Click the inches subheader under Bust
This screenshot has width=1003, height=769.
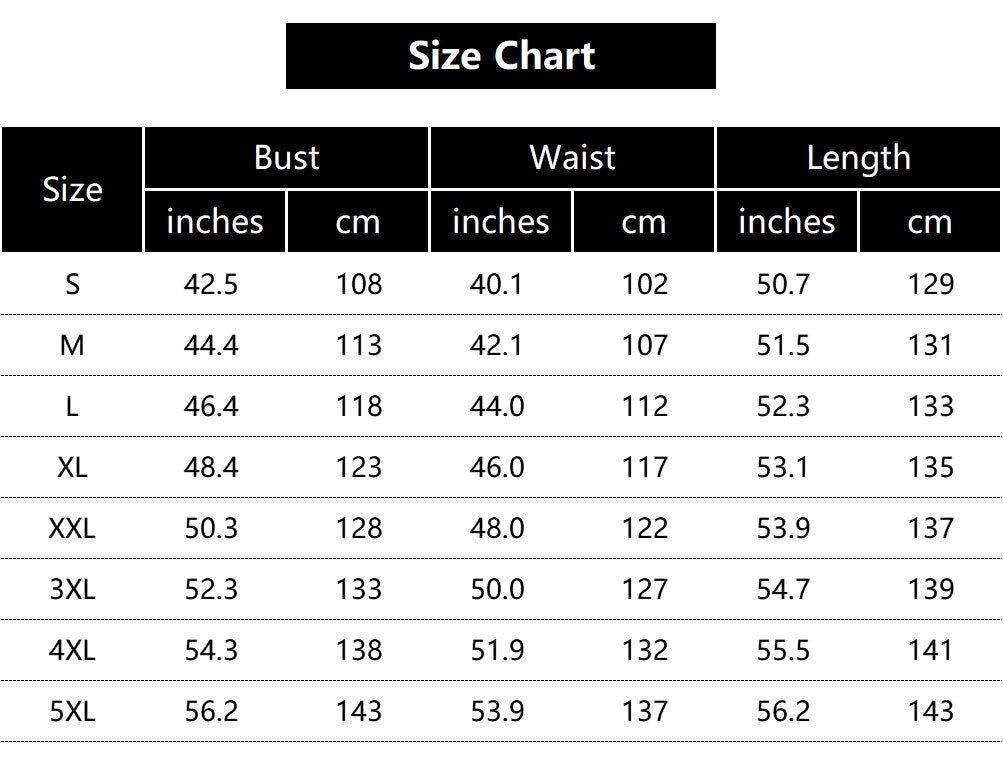(215, 222)
